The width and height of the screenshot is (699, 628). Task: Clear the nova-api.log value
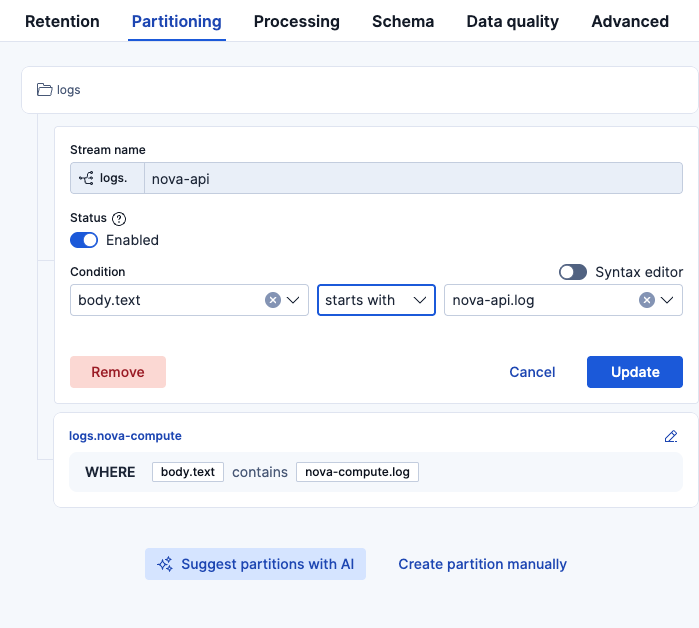[x=647, y=300]
